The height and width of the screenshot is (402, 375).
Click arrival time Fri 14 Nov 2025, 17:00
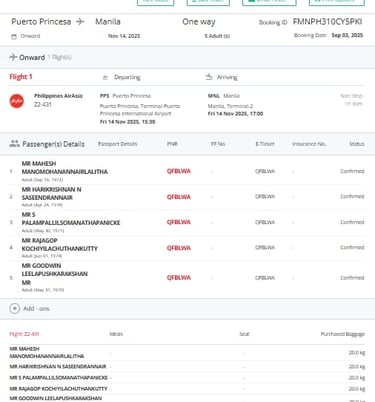pyautogui.click(x=235, y=114)
